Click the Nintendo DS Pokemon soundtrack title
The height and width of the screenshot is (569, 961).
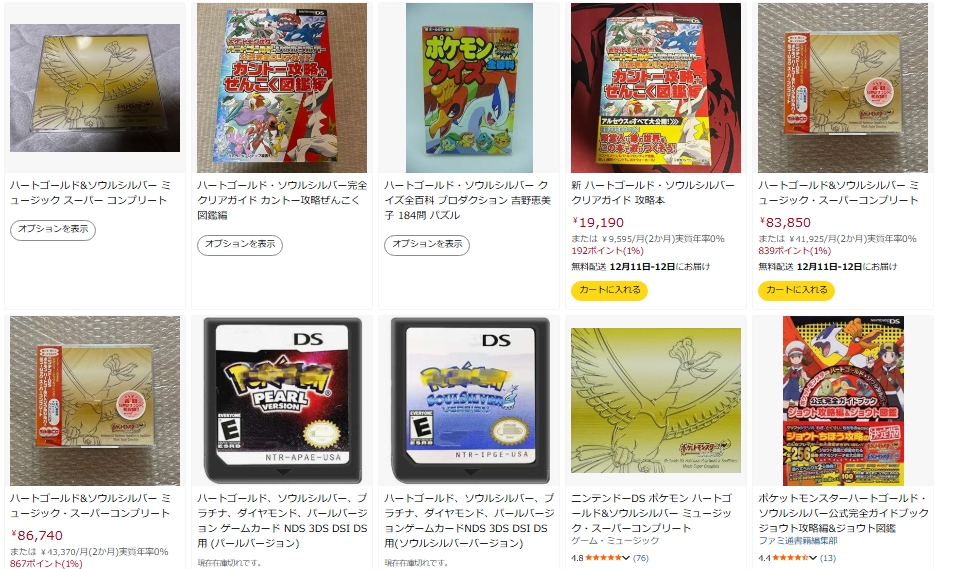pos(652,513)
